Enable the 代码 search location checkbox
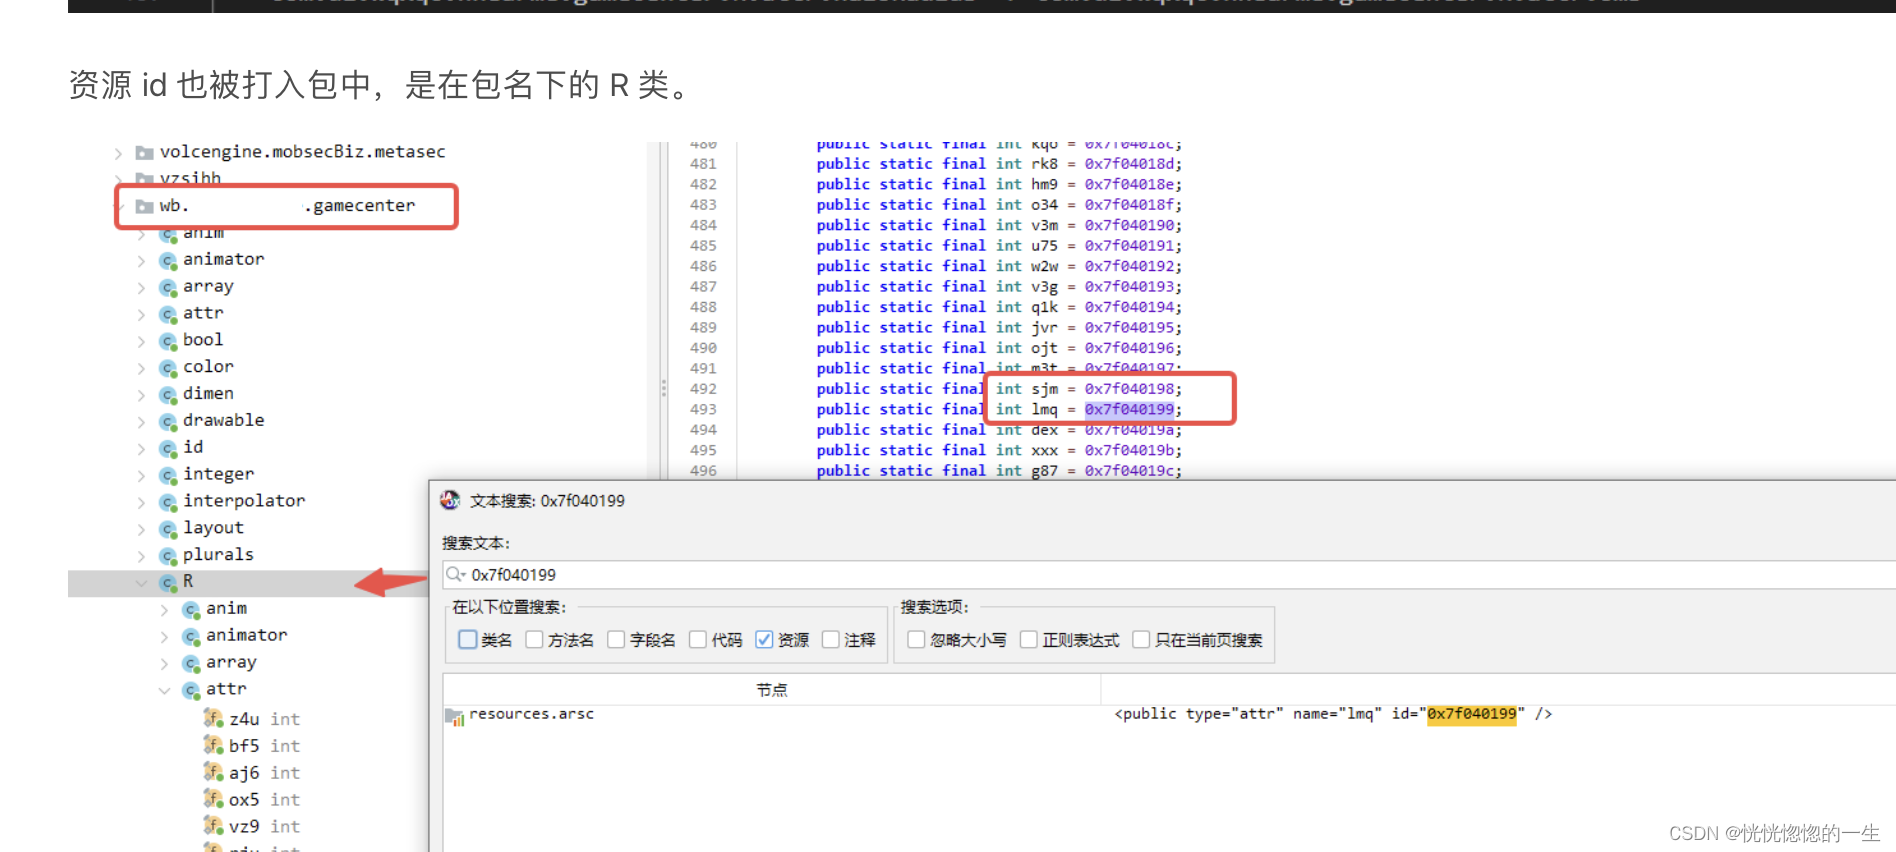The height and width of the screenshot is (852, 1896). pos(698,639)
